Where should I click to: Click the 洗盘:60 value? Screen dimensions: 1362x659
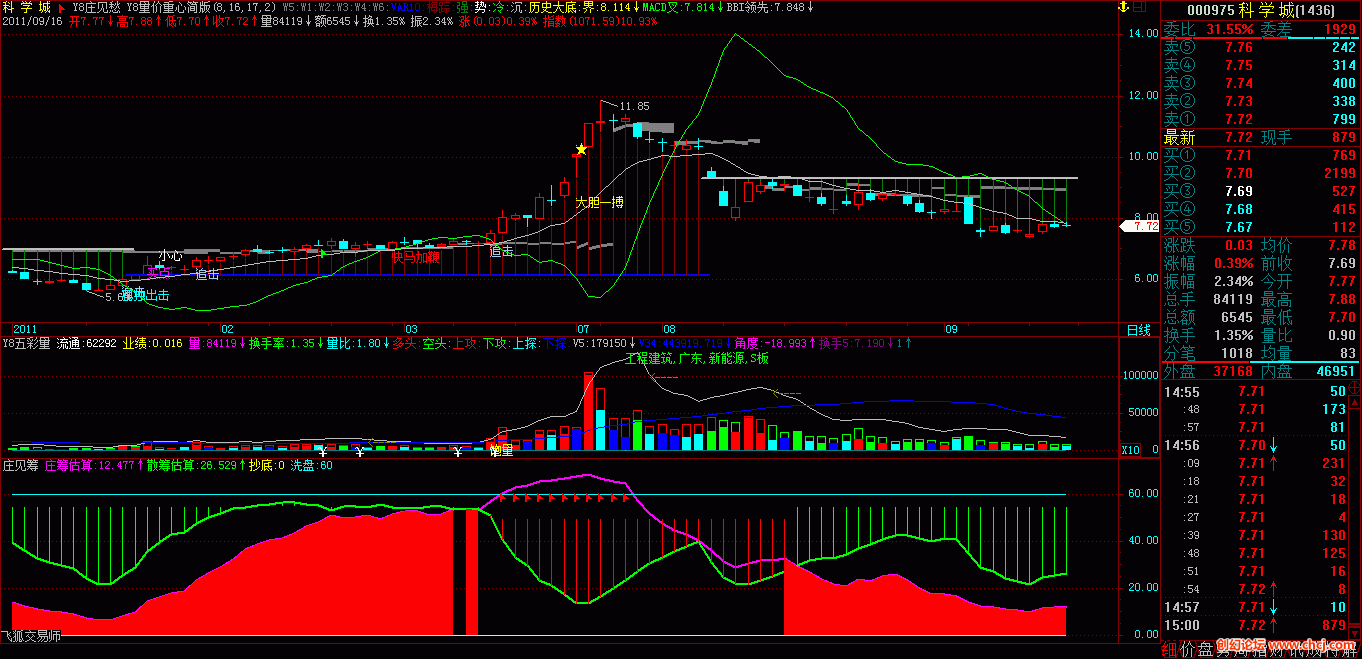coord(312,465)
